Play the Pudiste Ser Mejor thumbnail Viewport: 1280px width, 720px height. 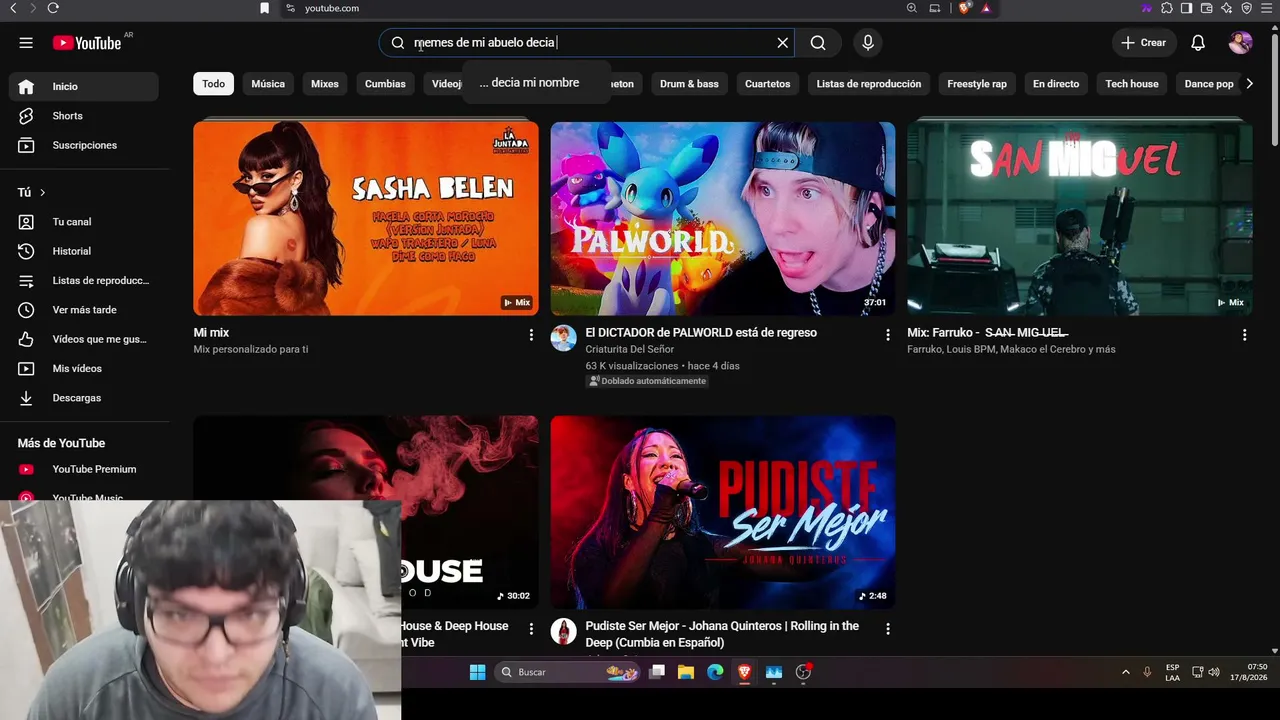723,512
